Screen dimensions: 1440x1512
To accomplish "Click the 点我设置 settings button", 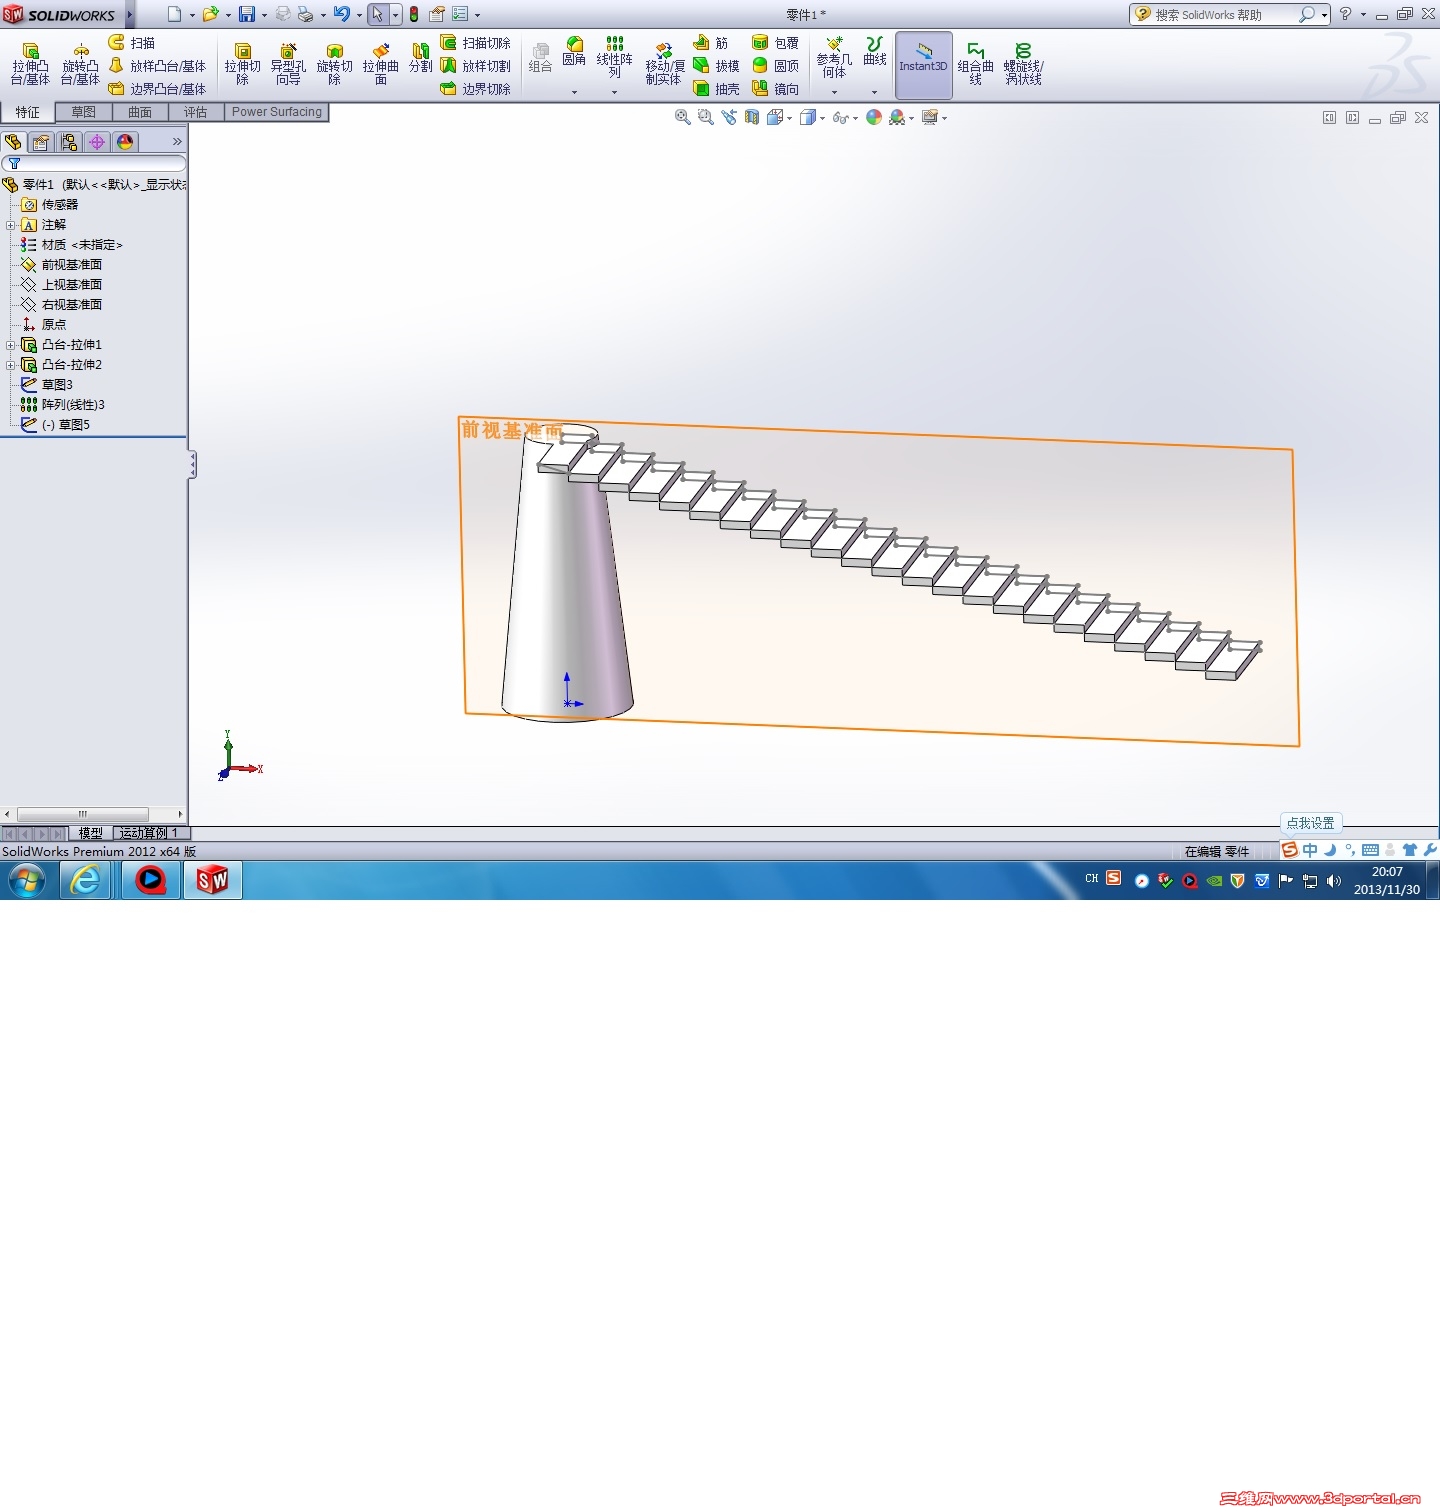I will [x=1310, y=823].
